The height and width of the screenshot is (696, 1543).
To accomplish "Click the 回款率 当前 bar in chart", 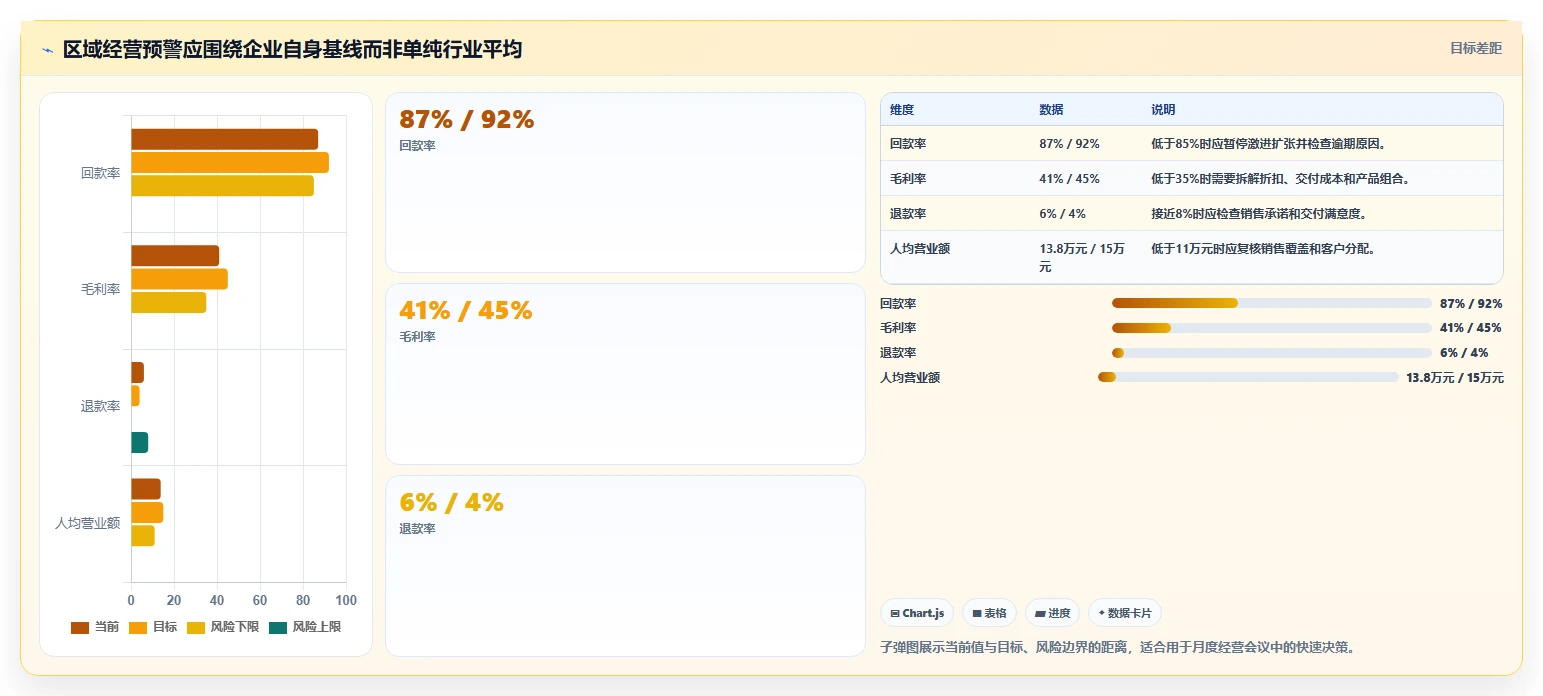I will (225, 139).
